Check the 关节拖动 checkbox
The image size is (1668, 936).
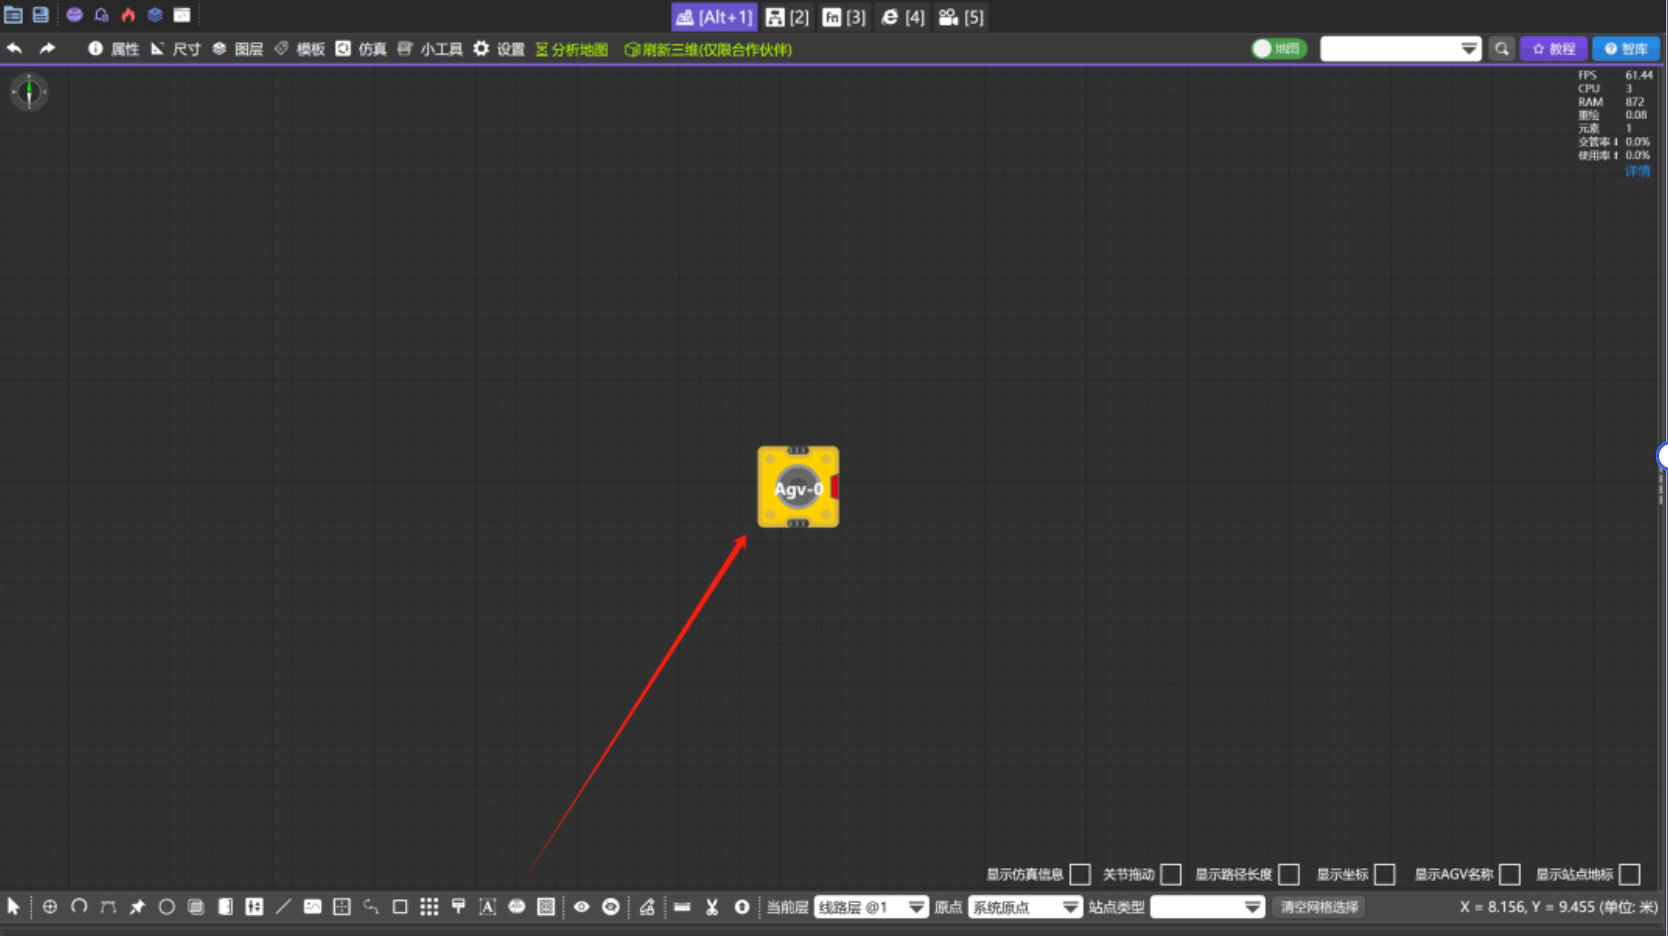(x=1171, y=875)
